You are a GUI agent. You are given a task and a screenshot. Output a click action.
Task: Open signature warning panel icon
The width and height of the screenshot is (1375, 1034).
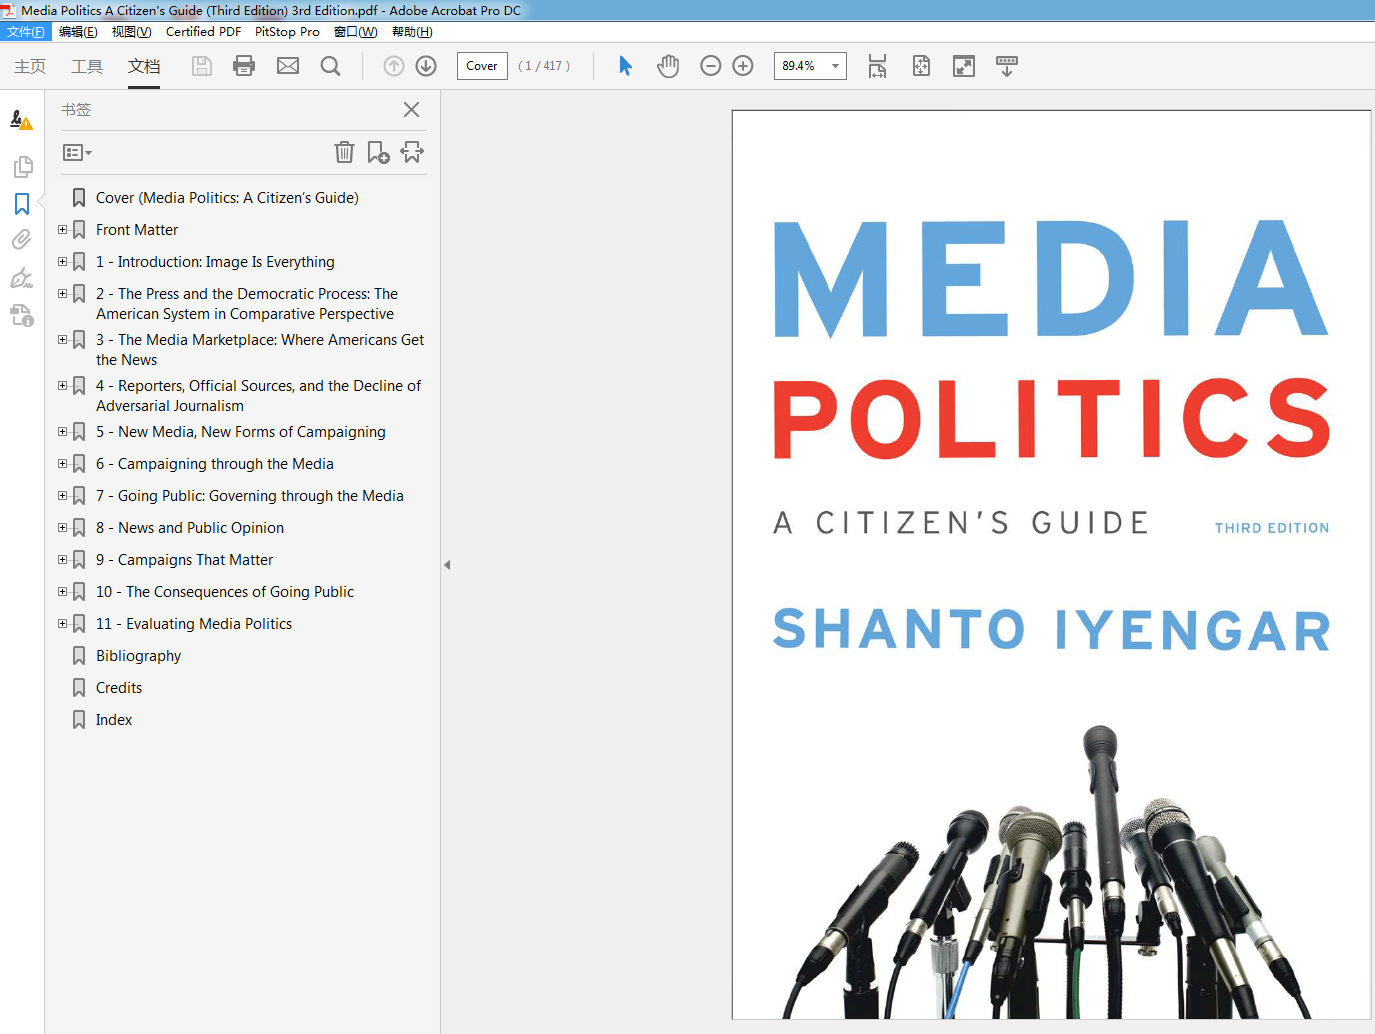click(21, 120)
